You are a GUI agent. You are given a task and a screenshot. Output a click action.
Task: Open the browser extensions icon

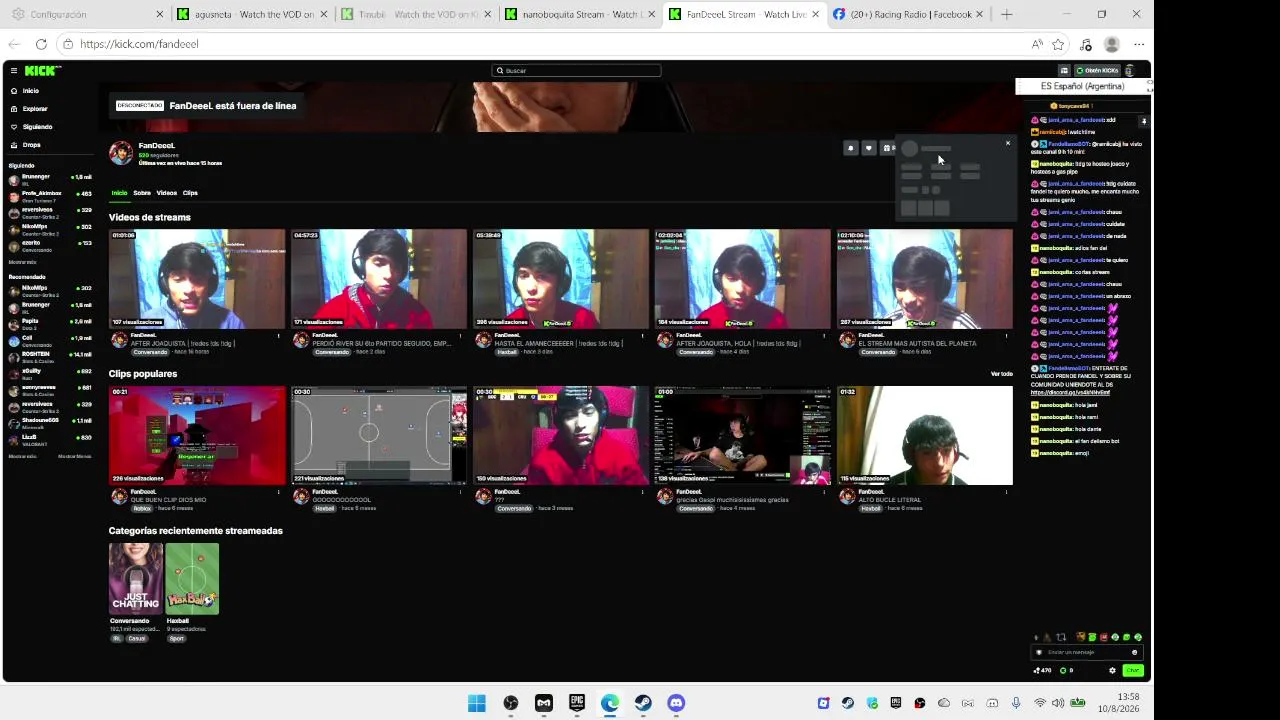1086,44
